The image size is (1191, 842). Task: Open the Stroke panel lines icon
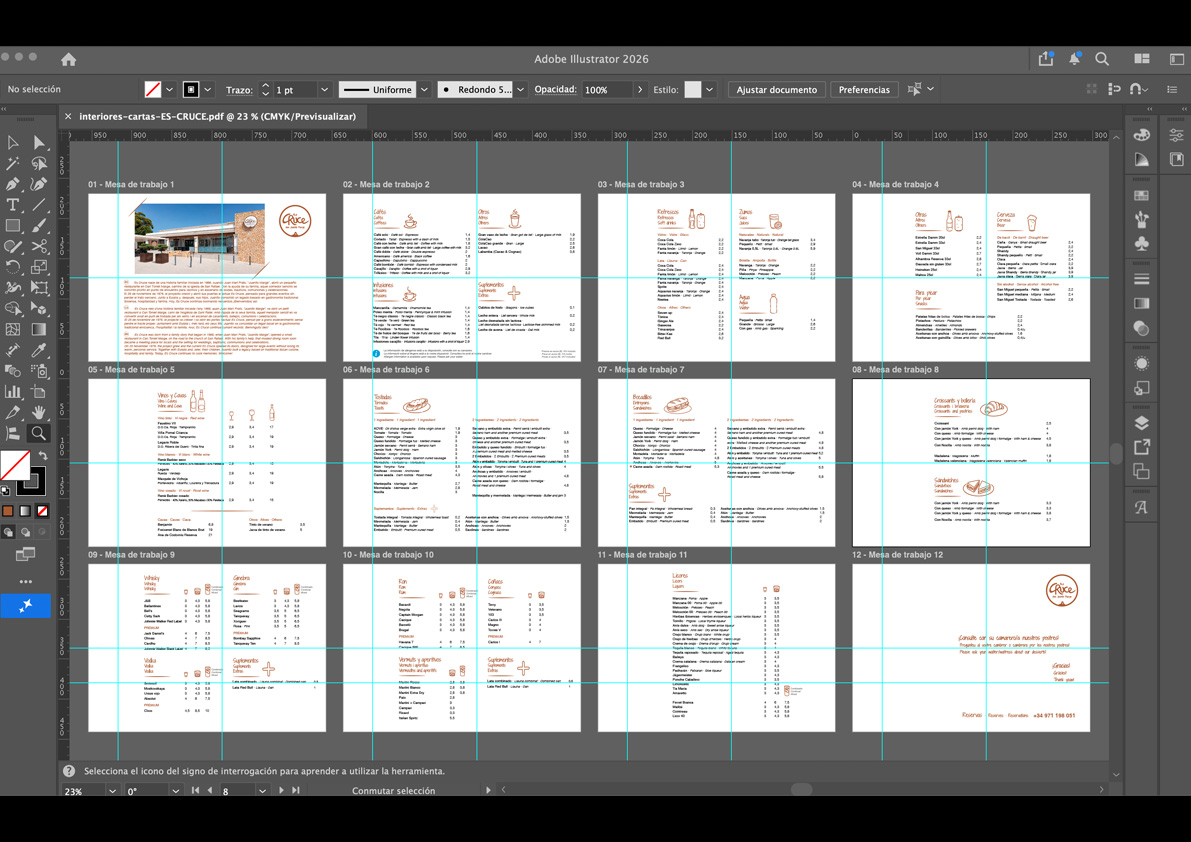1142,279
